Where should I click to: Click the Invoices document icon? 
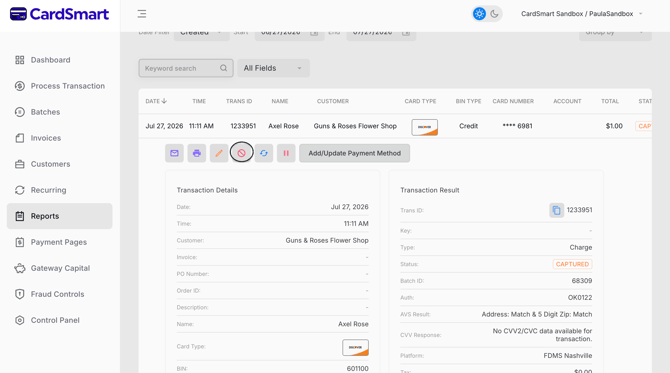(x=20, y=138)
